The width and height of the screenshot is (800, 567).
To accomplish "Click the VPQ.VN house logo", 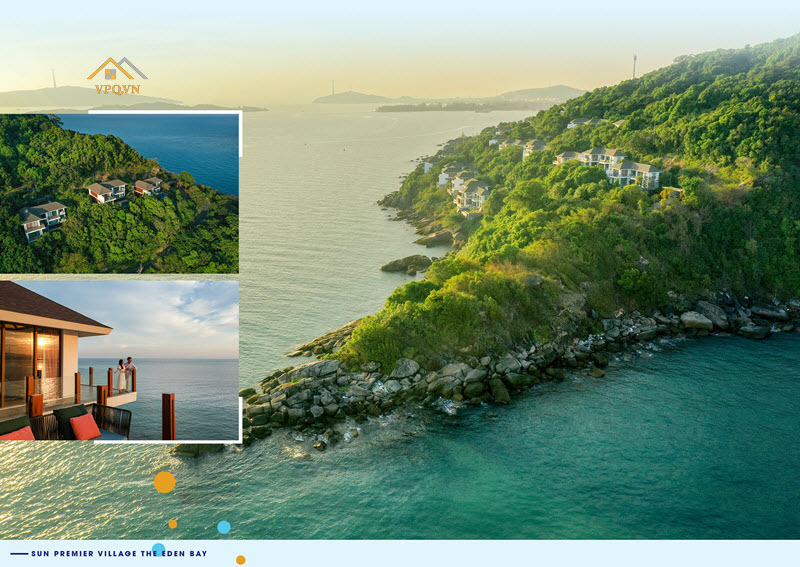I will (x=117, y=76).
